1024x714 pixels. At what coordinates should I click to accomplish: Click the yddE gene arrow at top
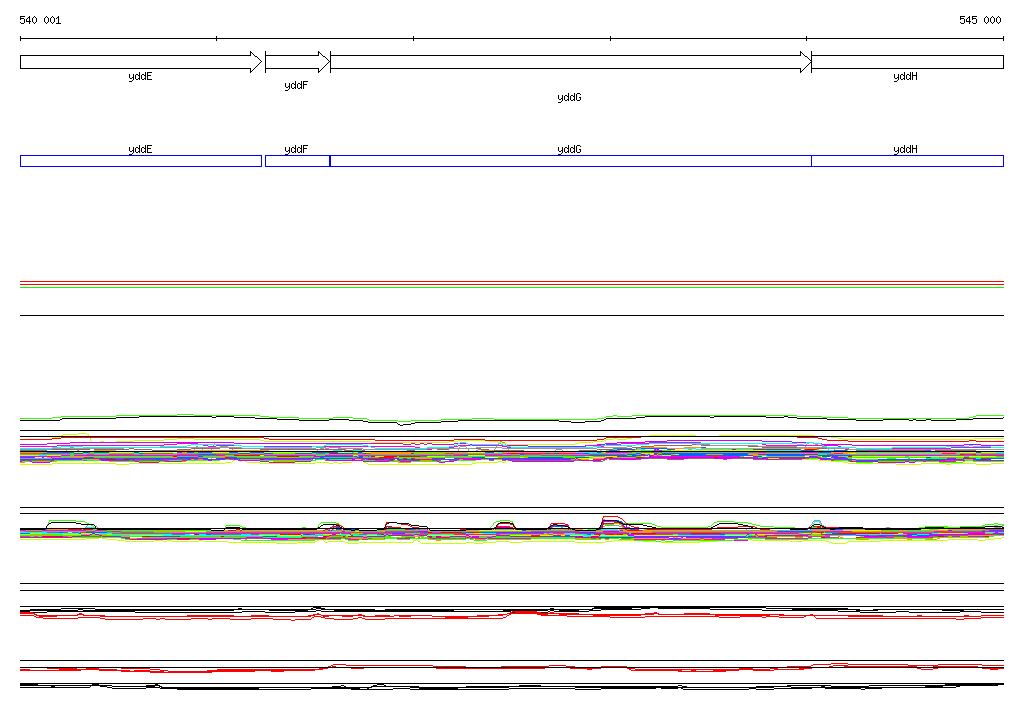tap(140, 62)
